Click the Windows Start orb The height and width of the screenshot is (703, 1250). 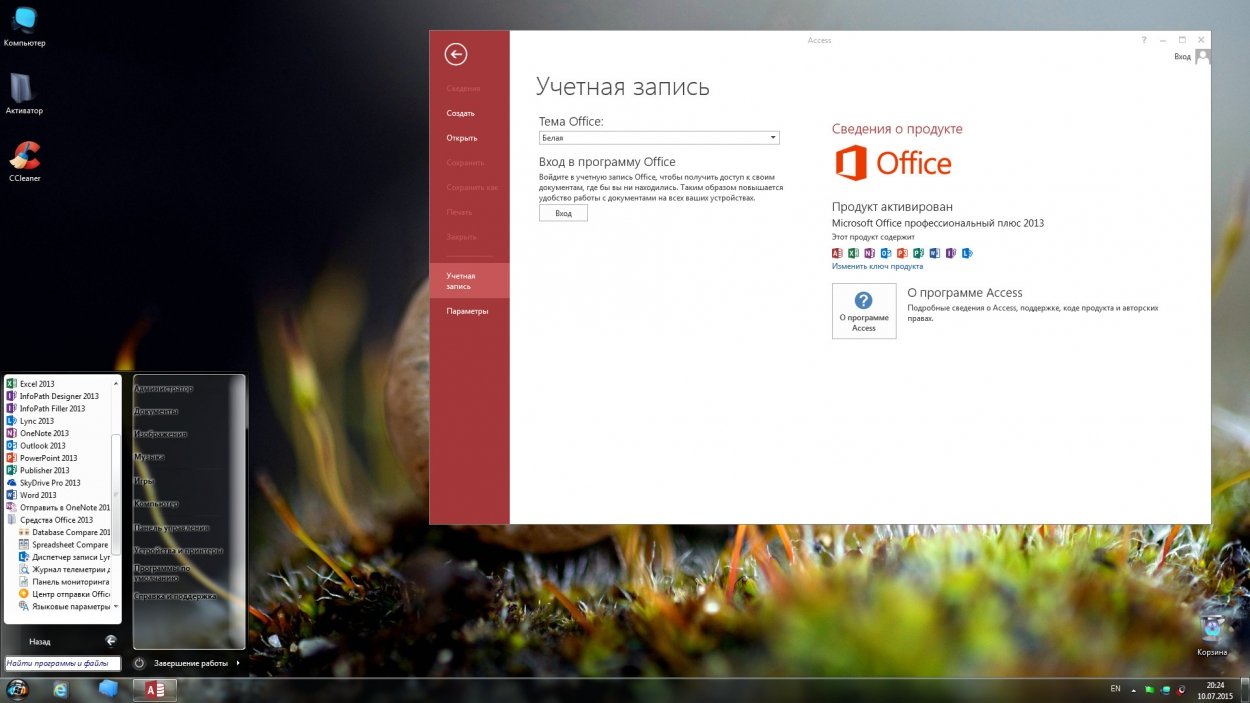[17, 689]
